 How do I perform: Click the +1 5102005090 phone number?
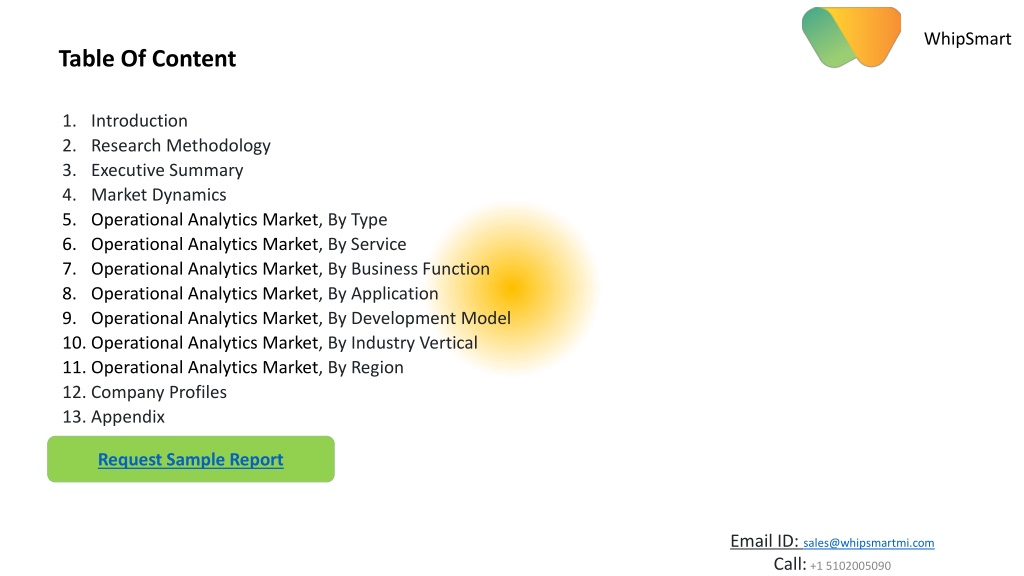pos(850,566)
